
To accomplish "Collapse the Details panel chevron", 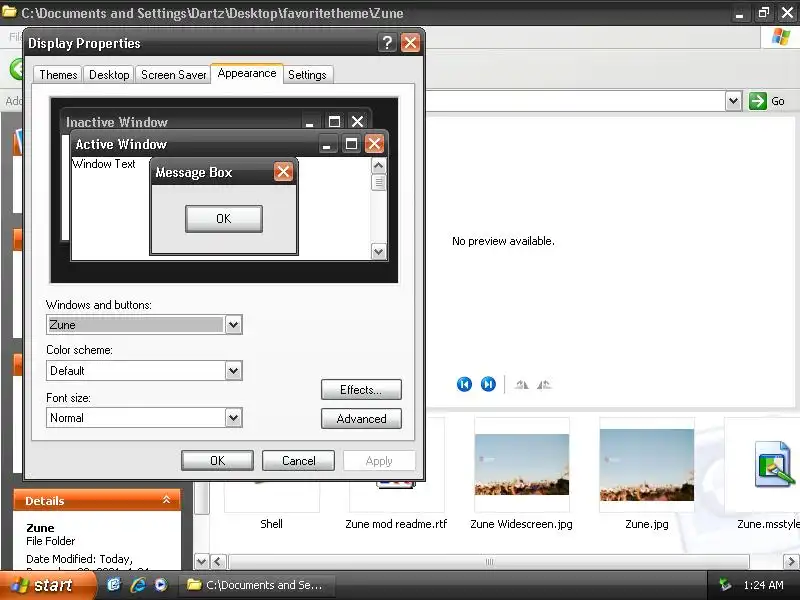I will click(x=166, y=500).
